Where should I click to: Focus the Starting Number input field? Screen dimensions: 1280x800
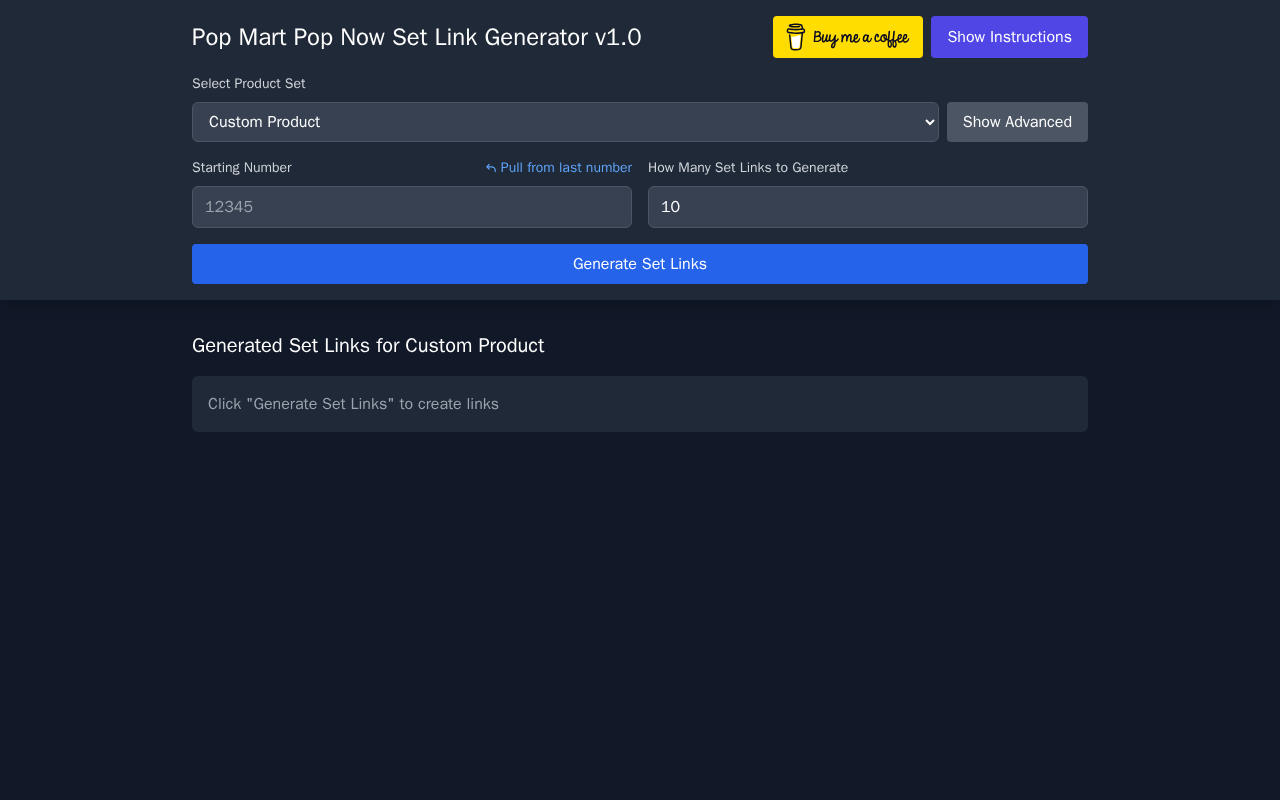411,207
